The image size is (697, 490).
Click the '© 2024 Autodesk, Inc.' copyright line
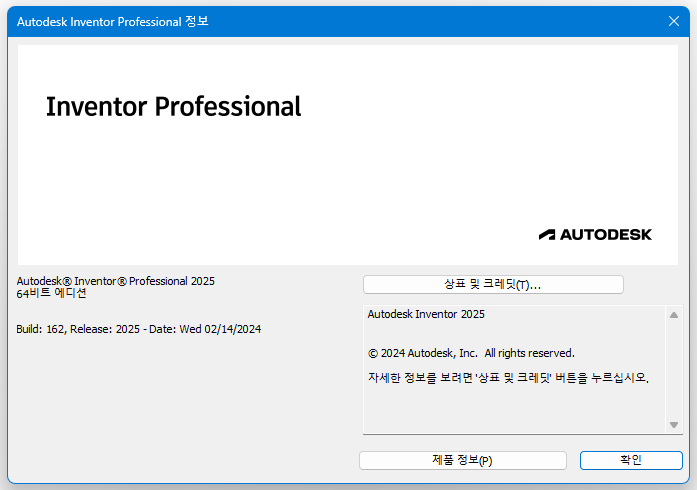point(471,353)
